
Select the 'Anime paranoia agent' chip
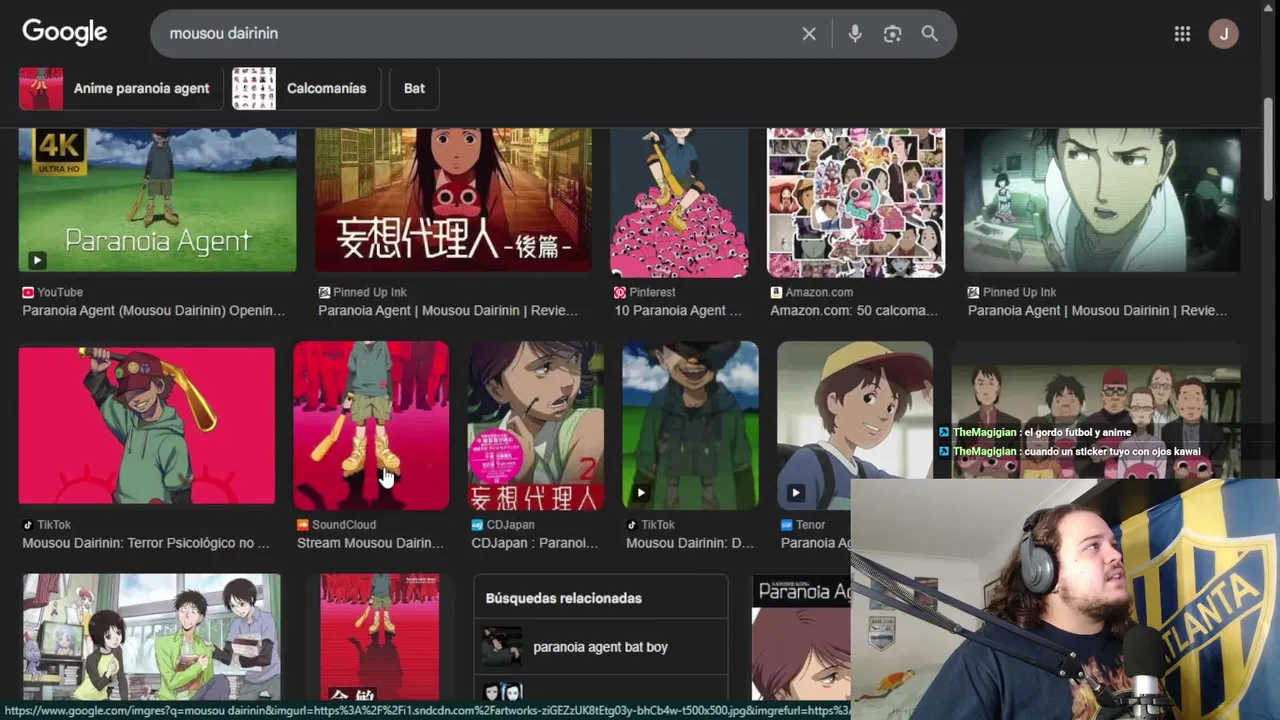coord(119,88)
